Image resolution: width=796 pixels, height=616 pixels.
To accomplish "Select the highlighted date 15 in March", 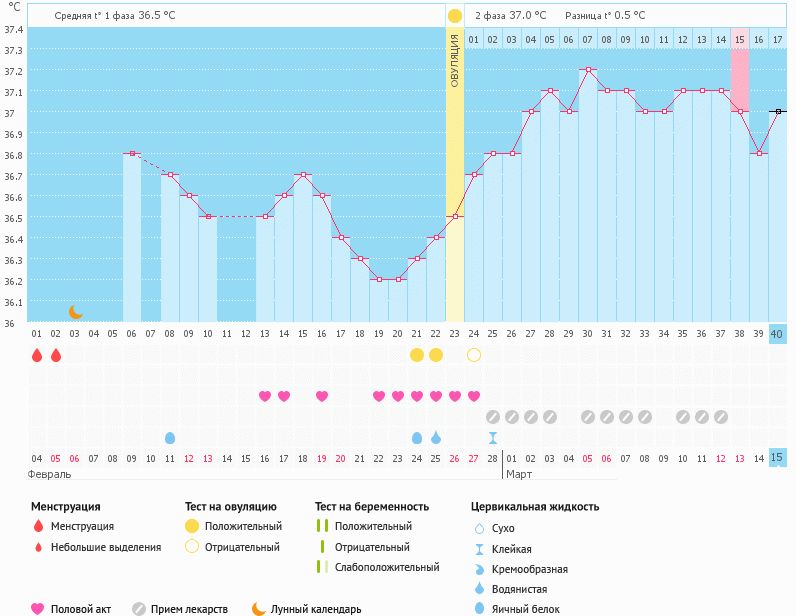I will click(x=778, y=457).
